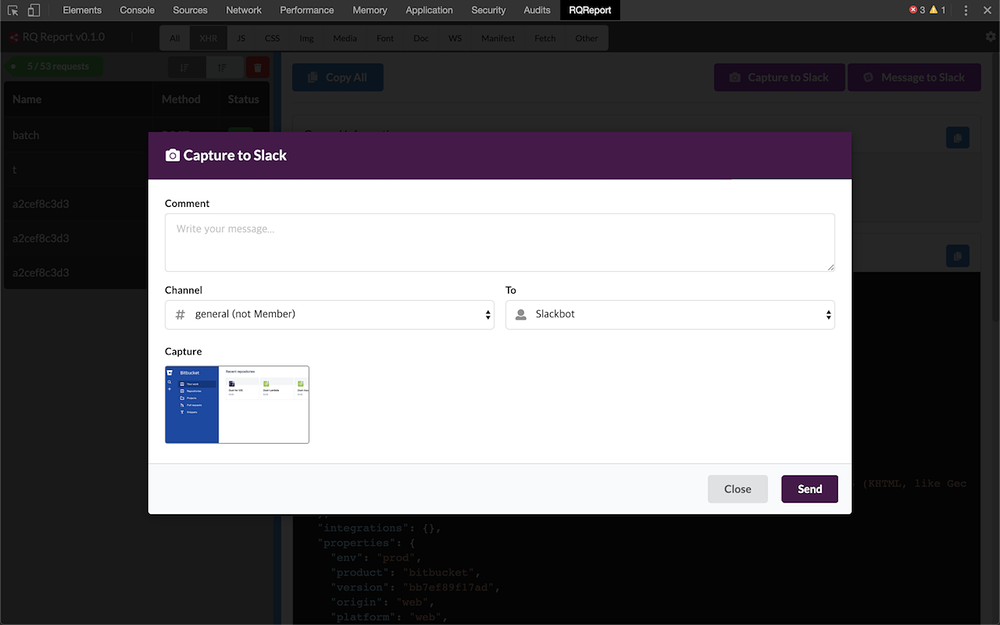Click the Send button
Viewport: 1000px width, 625px height.
(809, 489)
